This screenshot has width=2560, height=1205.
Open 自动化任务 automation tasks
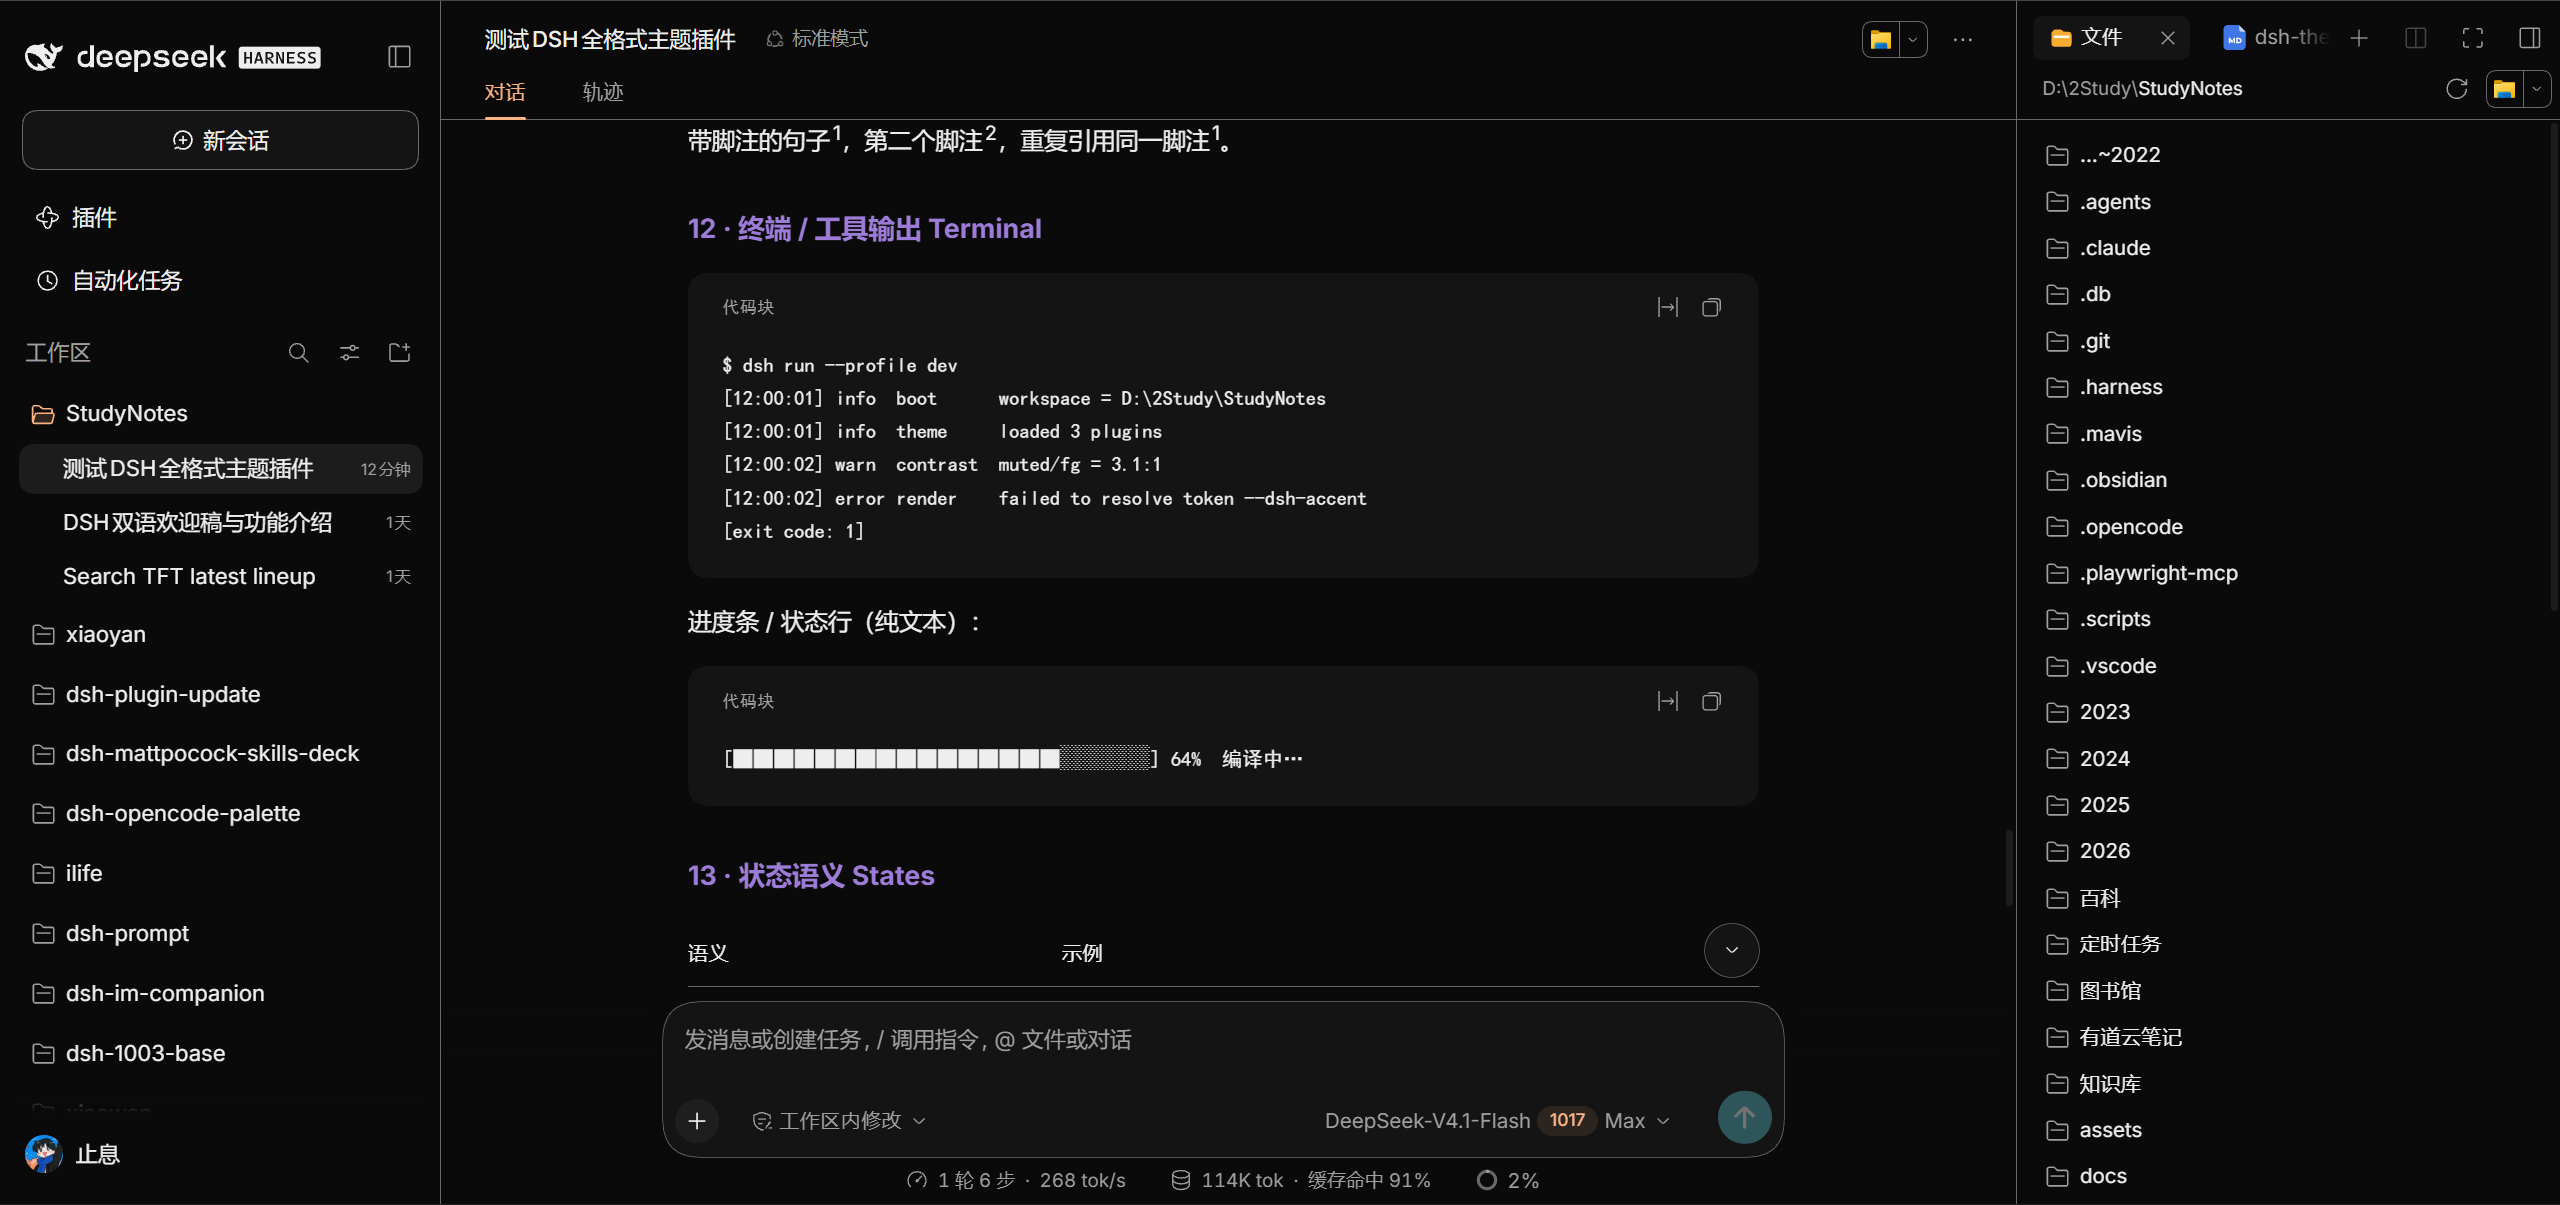(109, 280)
